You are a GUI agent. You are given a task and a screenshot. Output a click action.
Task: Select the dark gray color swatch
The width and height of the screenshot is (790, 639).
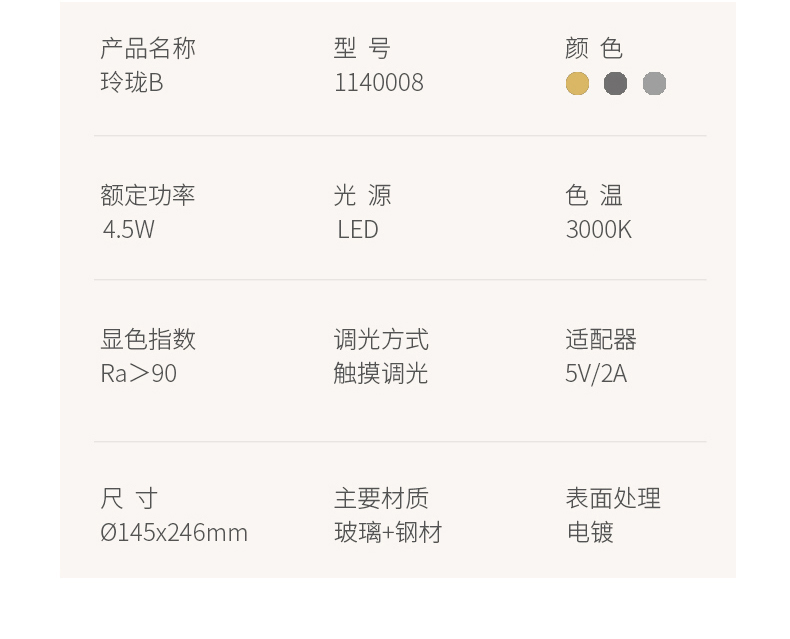616,84
